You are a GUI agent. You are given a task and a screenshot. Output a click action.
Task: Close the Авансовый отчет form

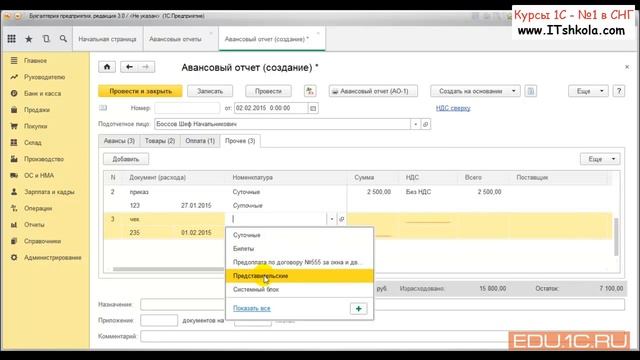[627, 67]
